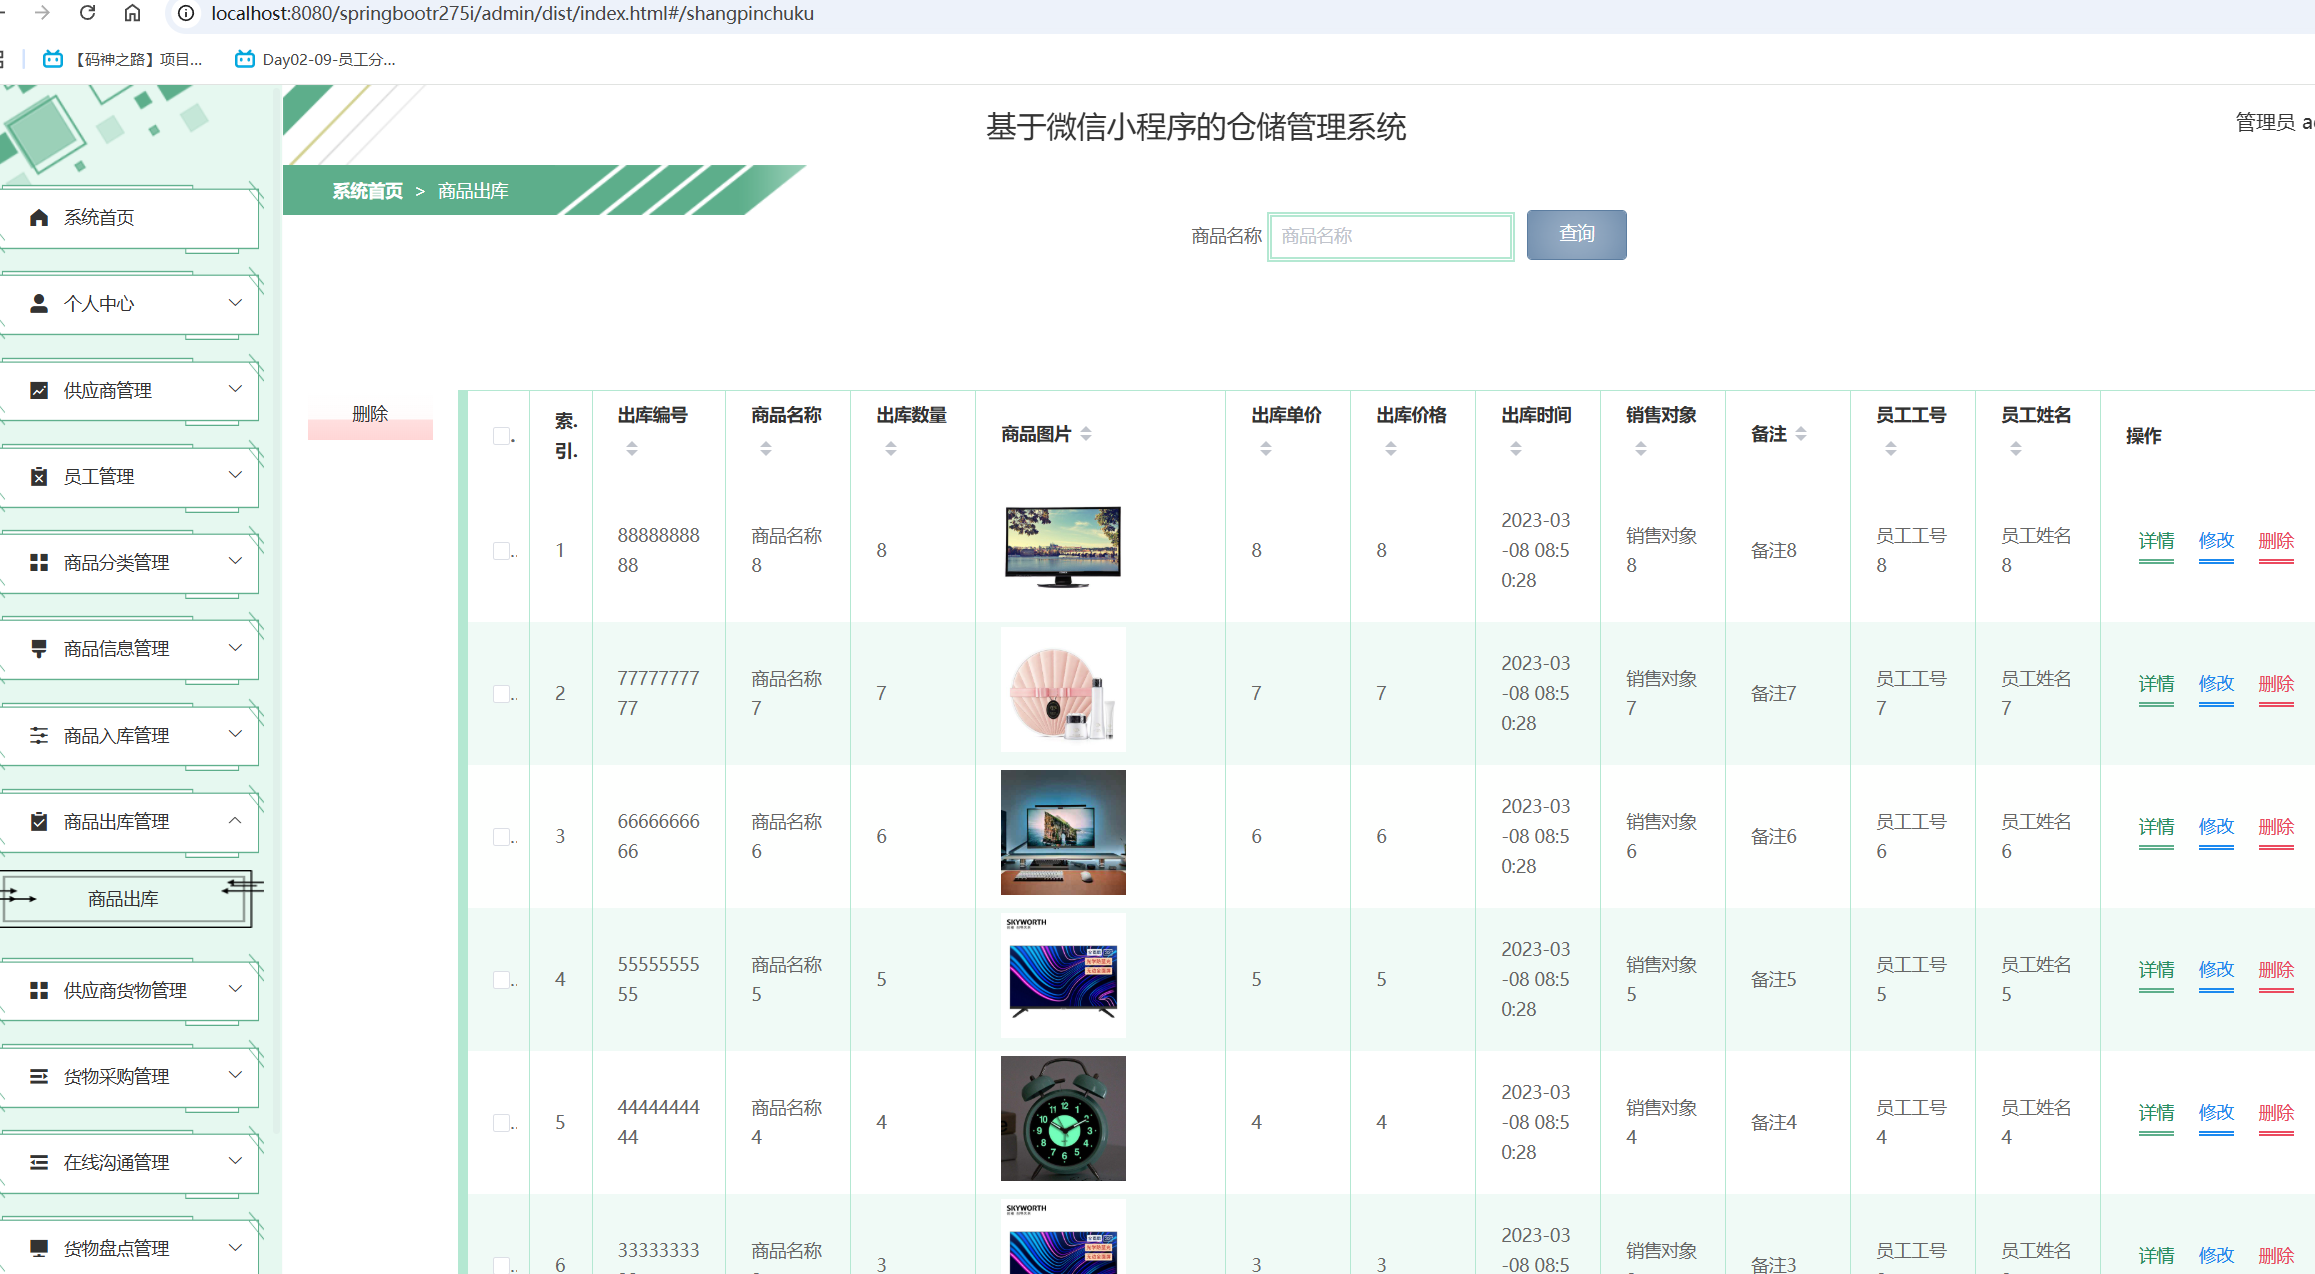Check the checkbox on row 4
This screenshot has width=2315, height=1274.
coord(500,978)
